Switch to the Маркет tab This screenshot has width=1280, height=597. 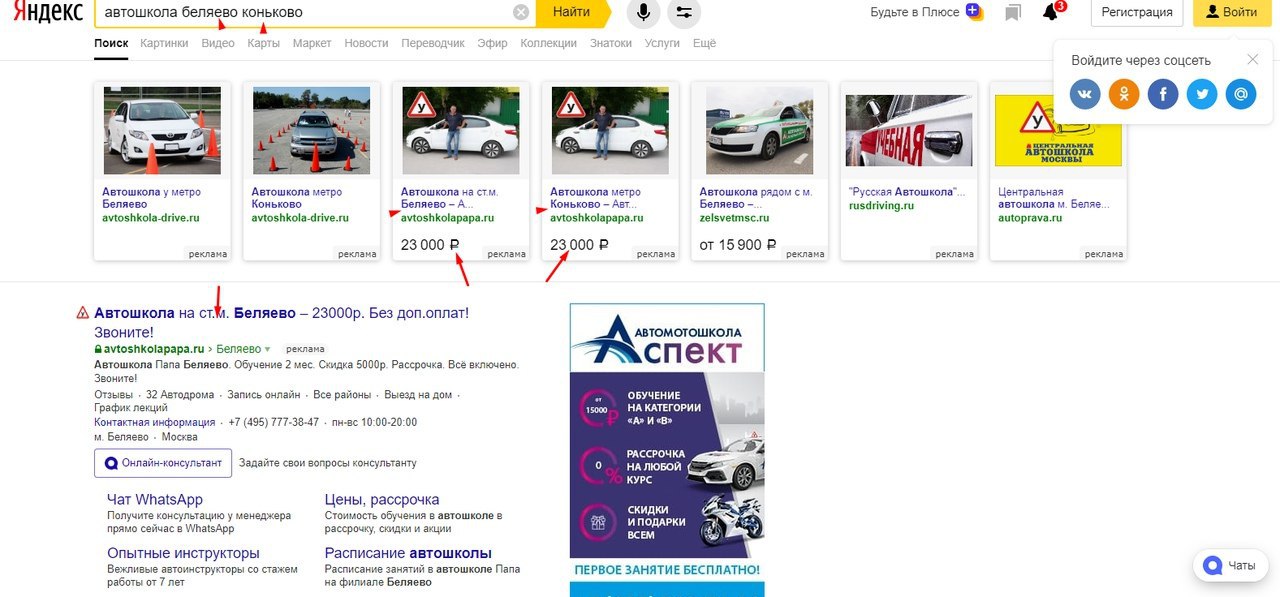pyautogui.click(x=312, y=43)
